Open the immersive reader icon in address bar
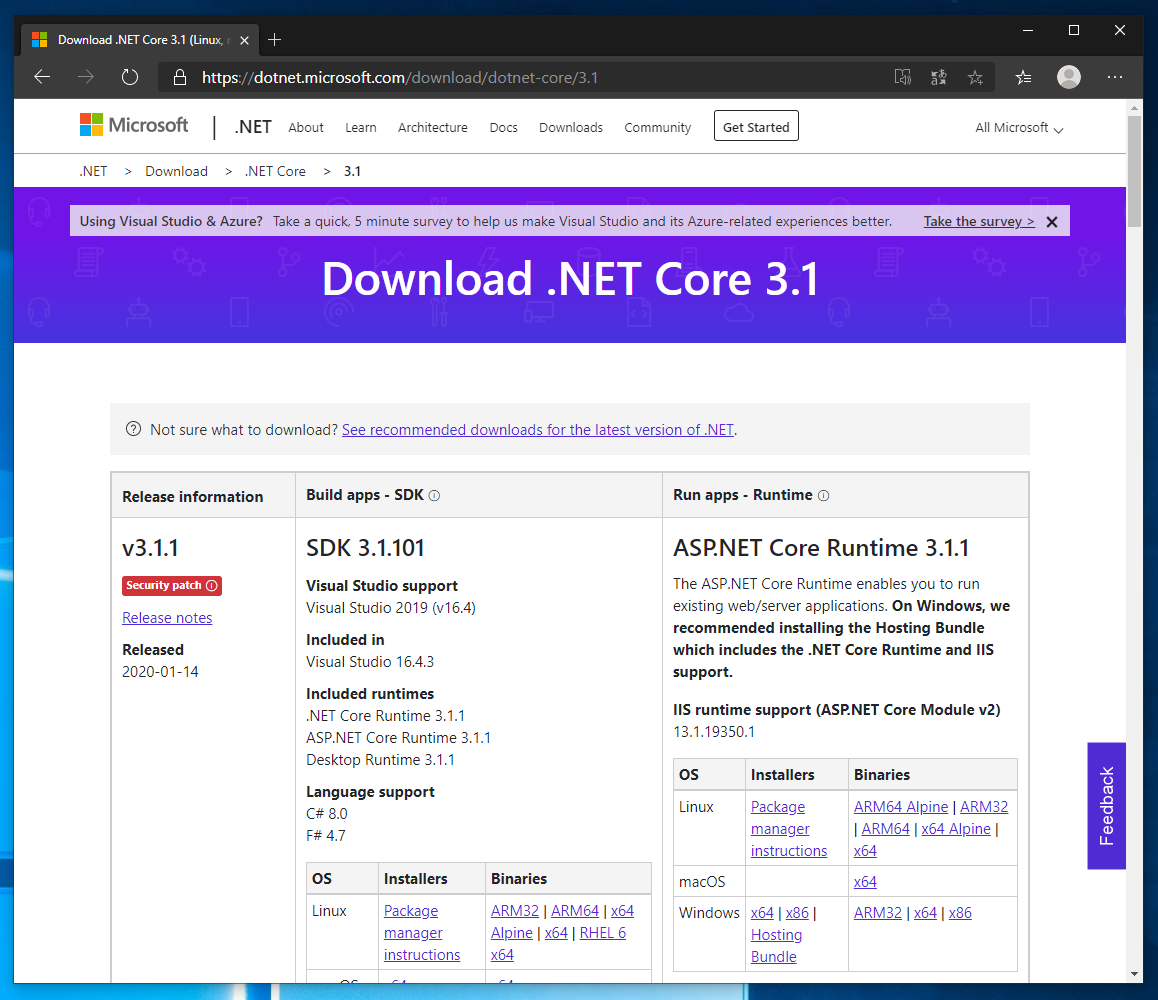Screen dimensions: 1158x1000 pyautogui.click(x=902, y=77)
